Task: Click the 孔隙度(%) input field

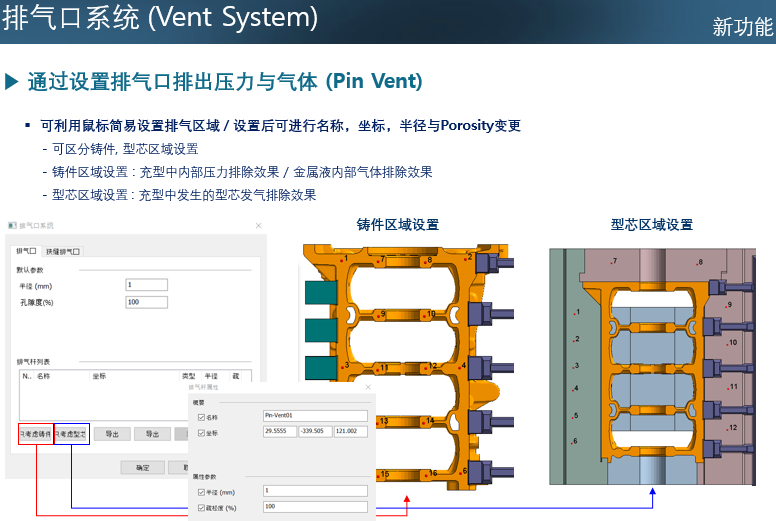Action: tap(146, 301)
